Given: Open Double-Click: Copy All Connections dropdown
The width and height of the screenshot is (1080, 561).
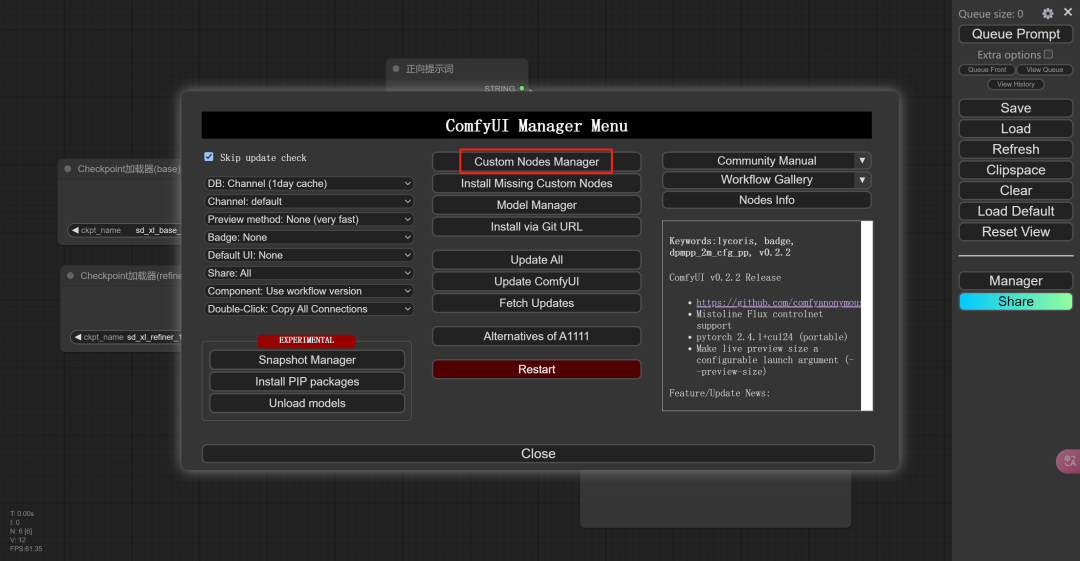Looking at the screenshot, I should [309, 309].
